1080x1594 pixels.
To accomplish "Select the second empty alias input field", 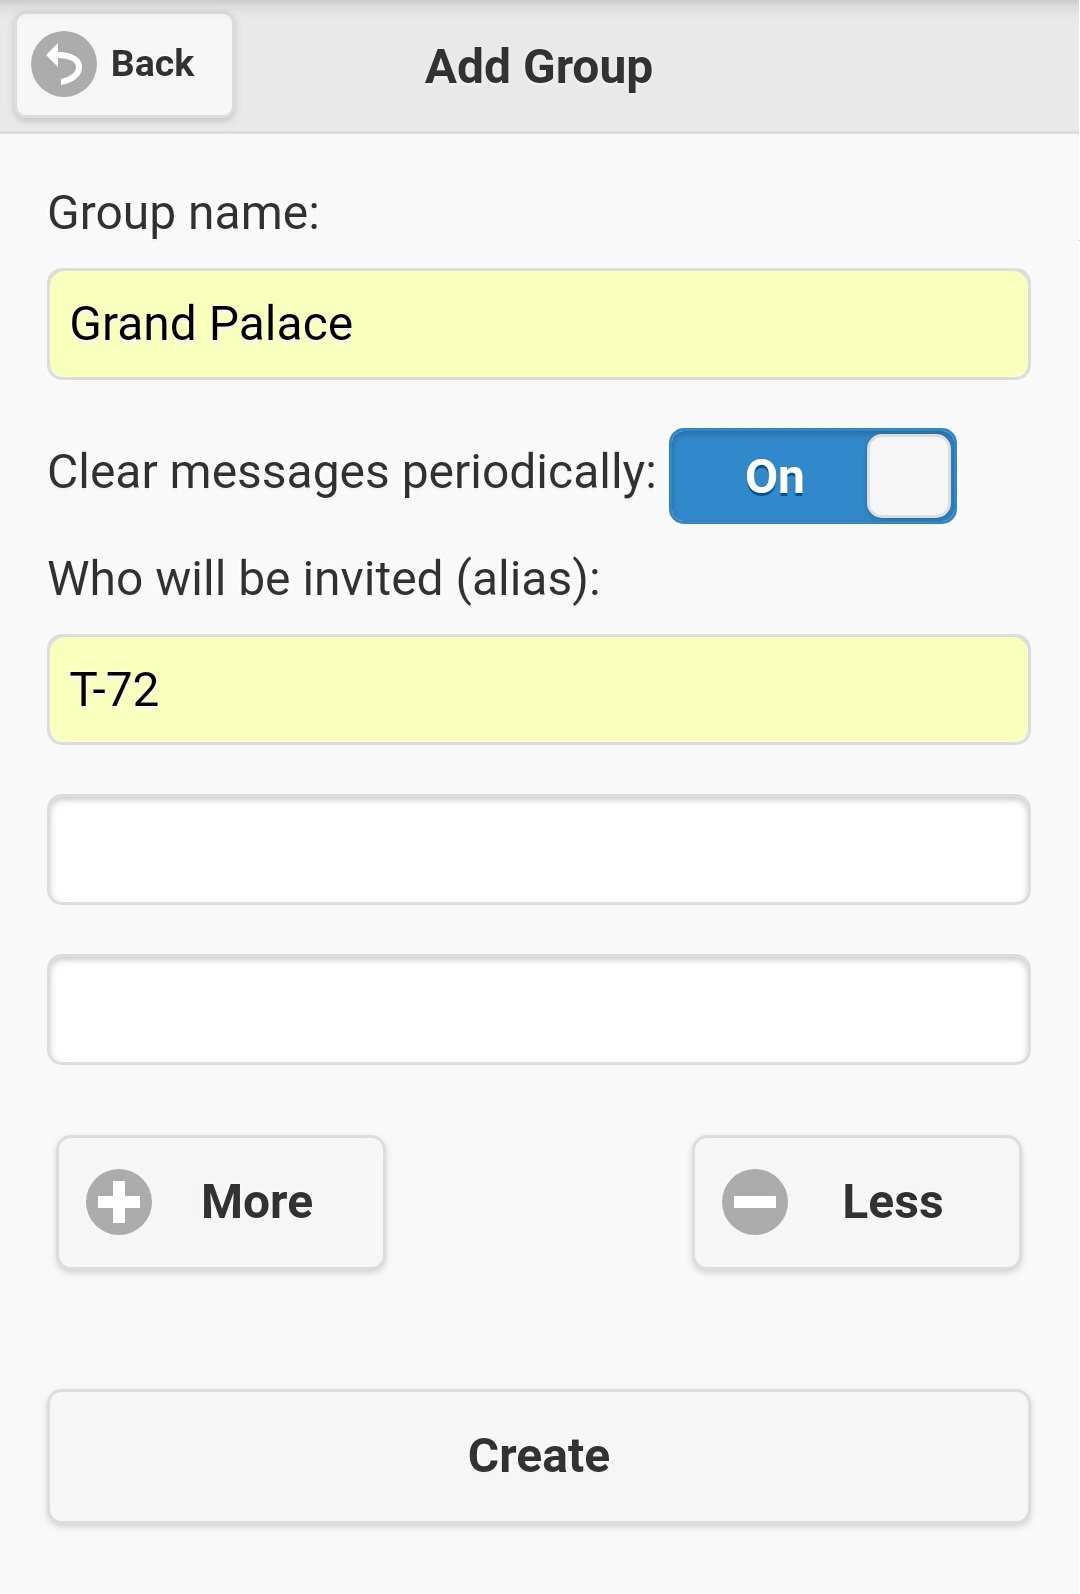I will click(538, 850).
